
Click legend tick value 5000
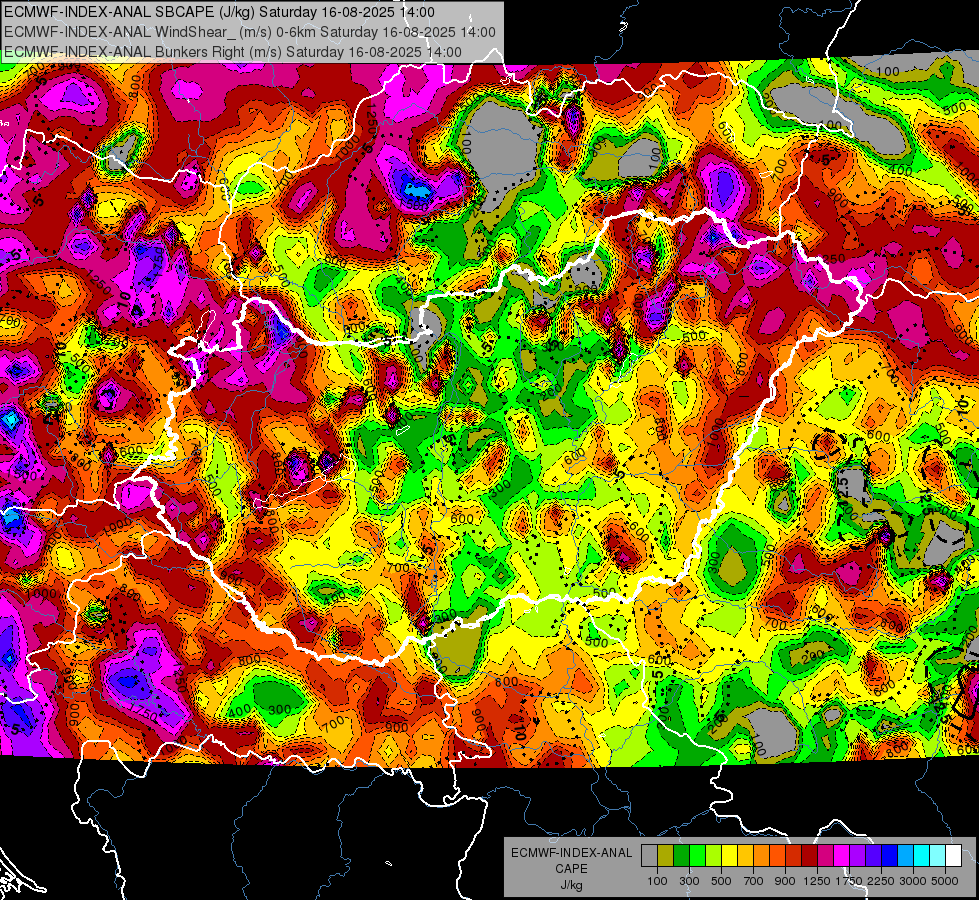coord(945,881)
